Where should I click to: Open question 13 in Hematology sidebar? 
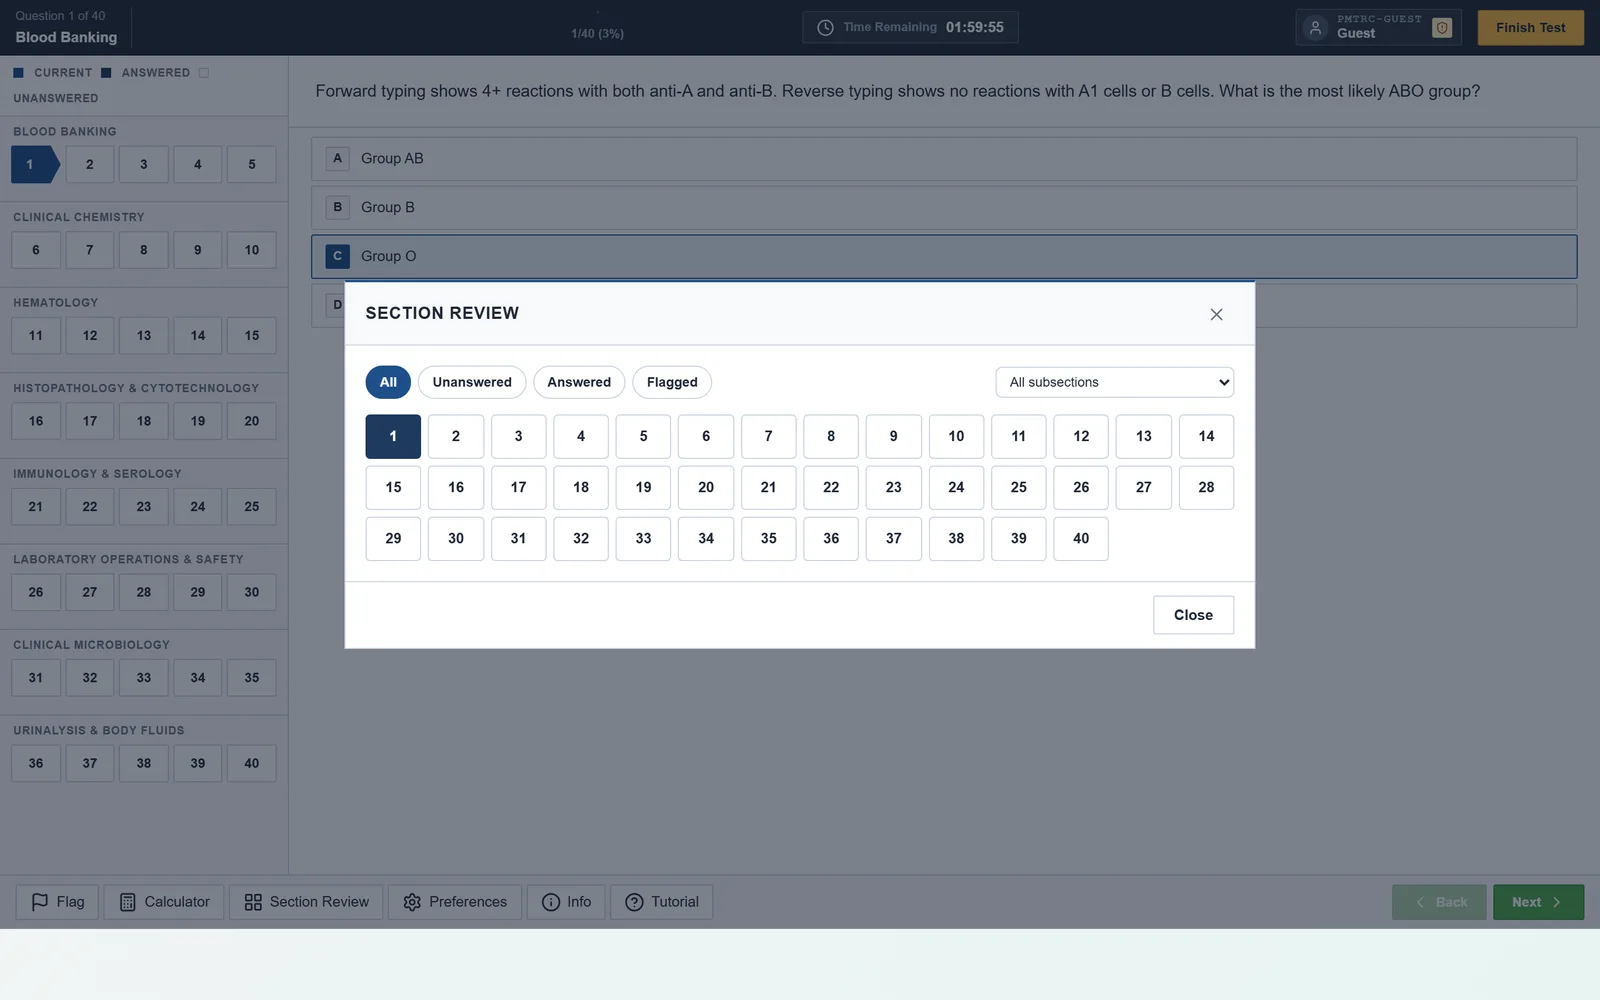click(x=144, y=335)
